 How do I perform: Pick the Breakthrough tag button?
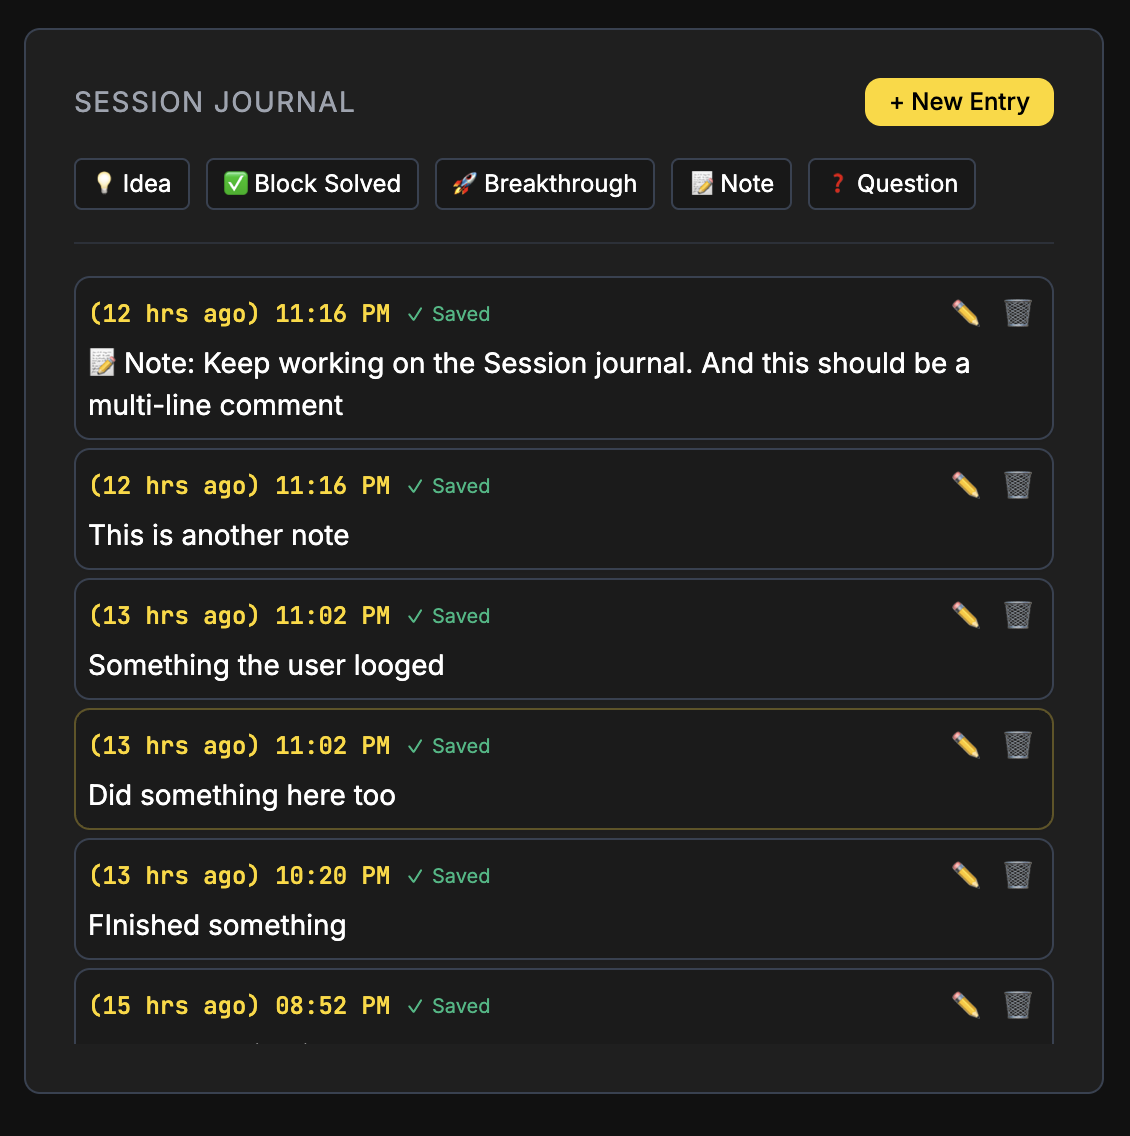tap(545, 184)
